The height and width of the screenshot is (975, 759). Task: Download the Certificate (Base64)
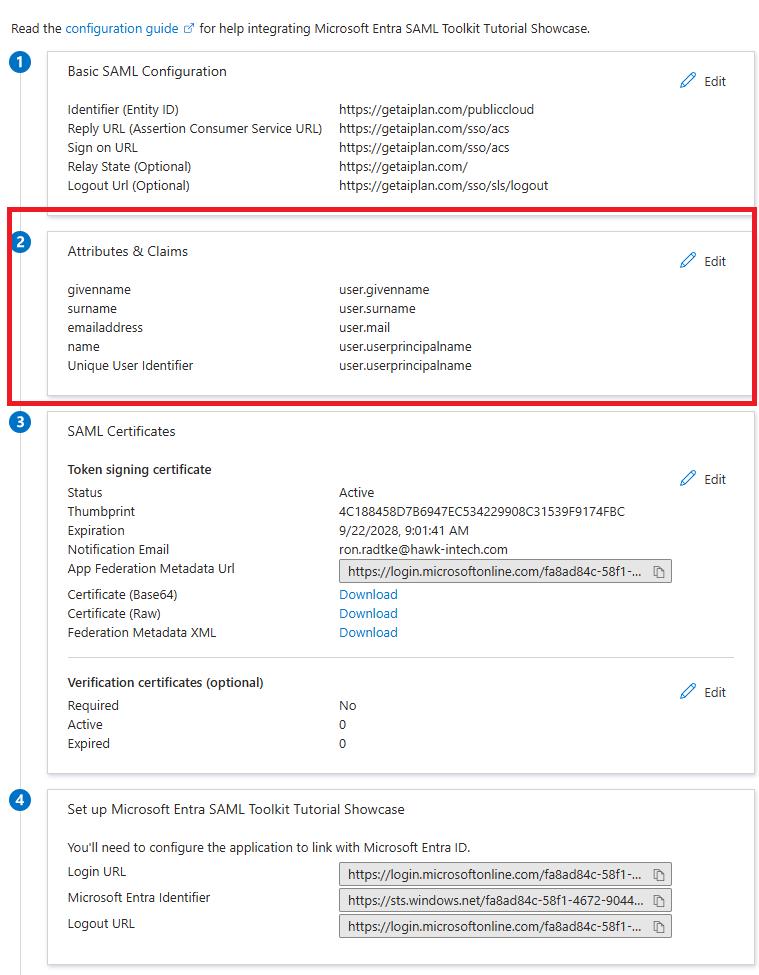tap(368, 595)
